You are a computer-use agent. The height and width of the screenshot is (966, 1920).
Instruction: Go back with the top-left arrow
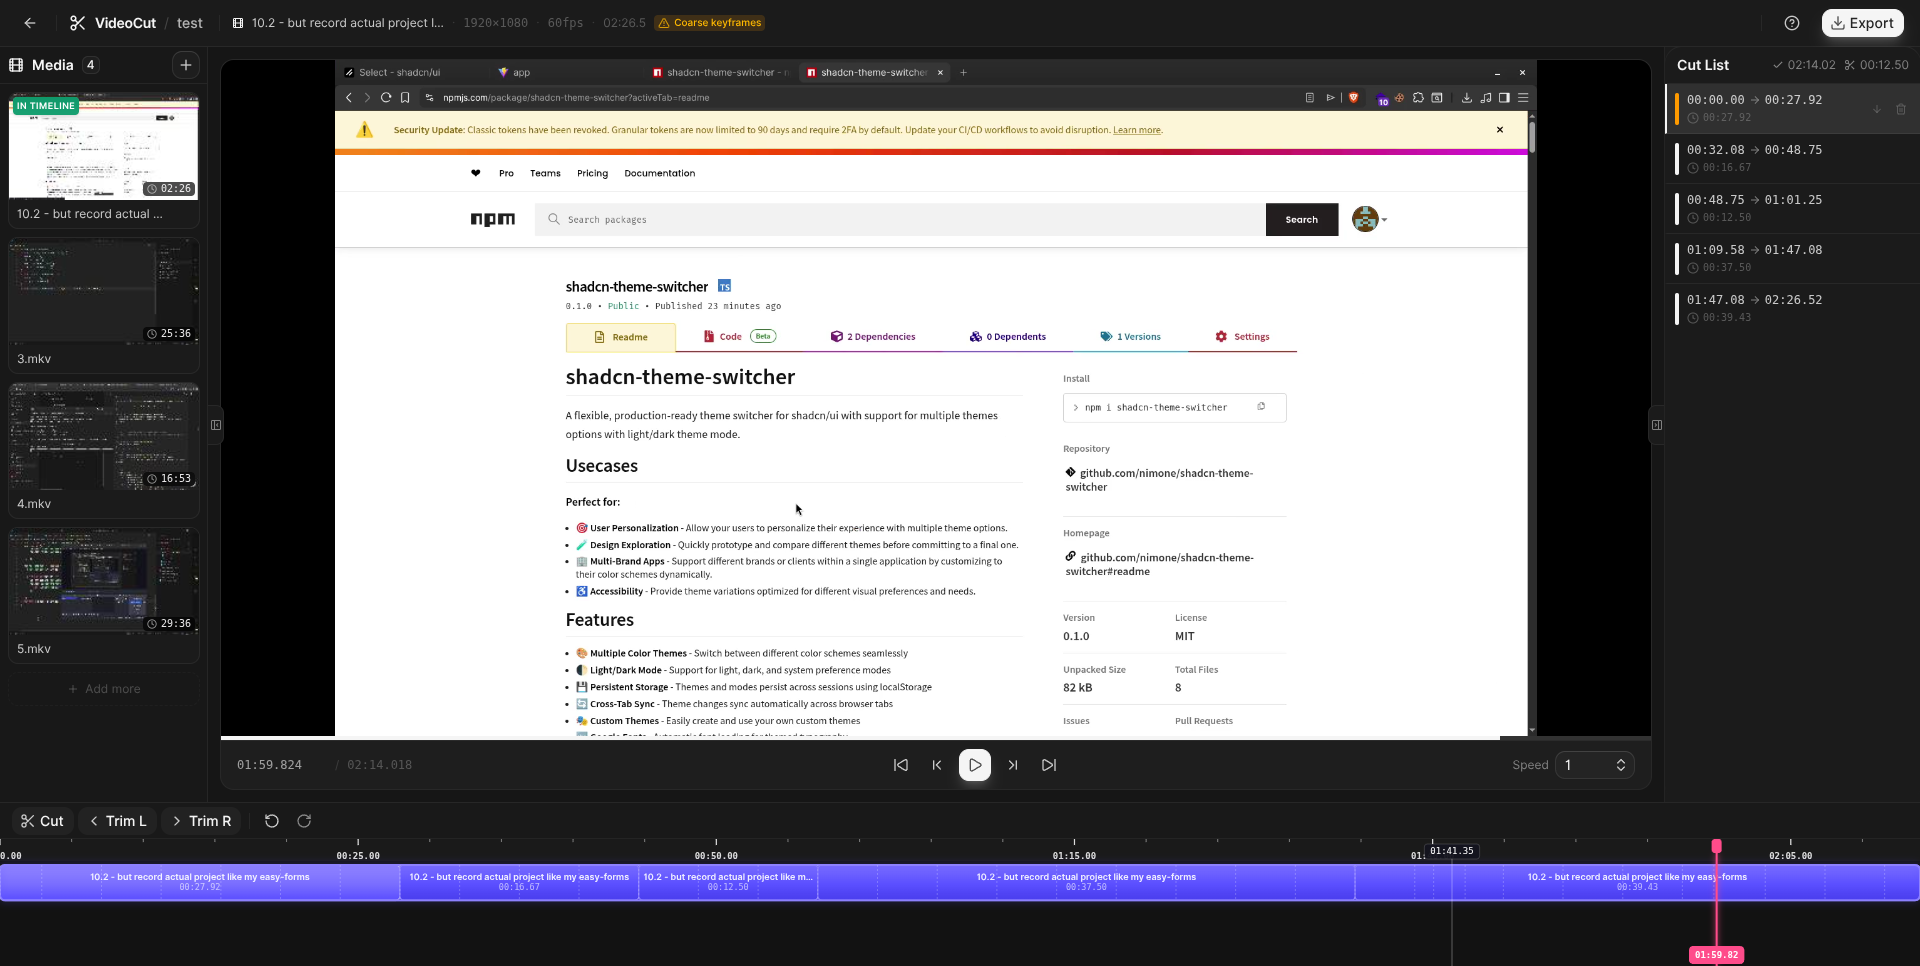(x=30, y=23)
